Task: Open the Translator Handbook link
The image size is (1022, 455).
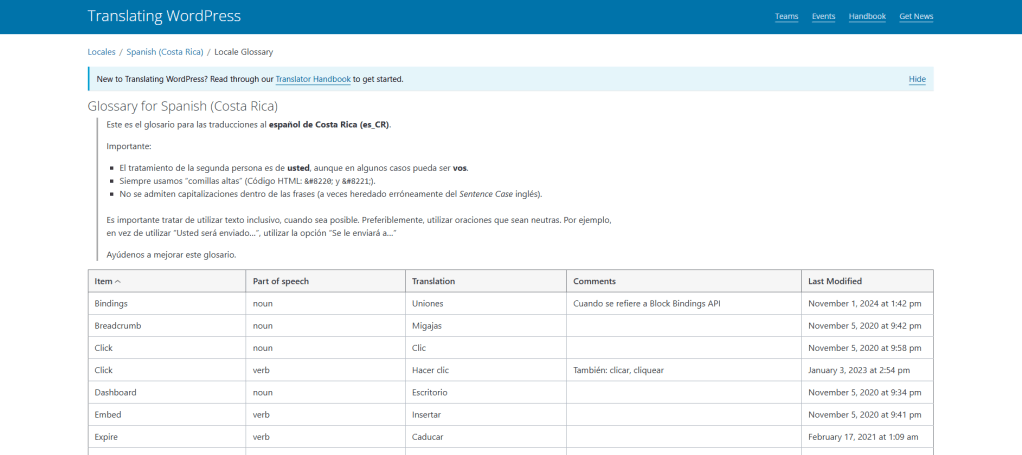Action: 313,79
